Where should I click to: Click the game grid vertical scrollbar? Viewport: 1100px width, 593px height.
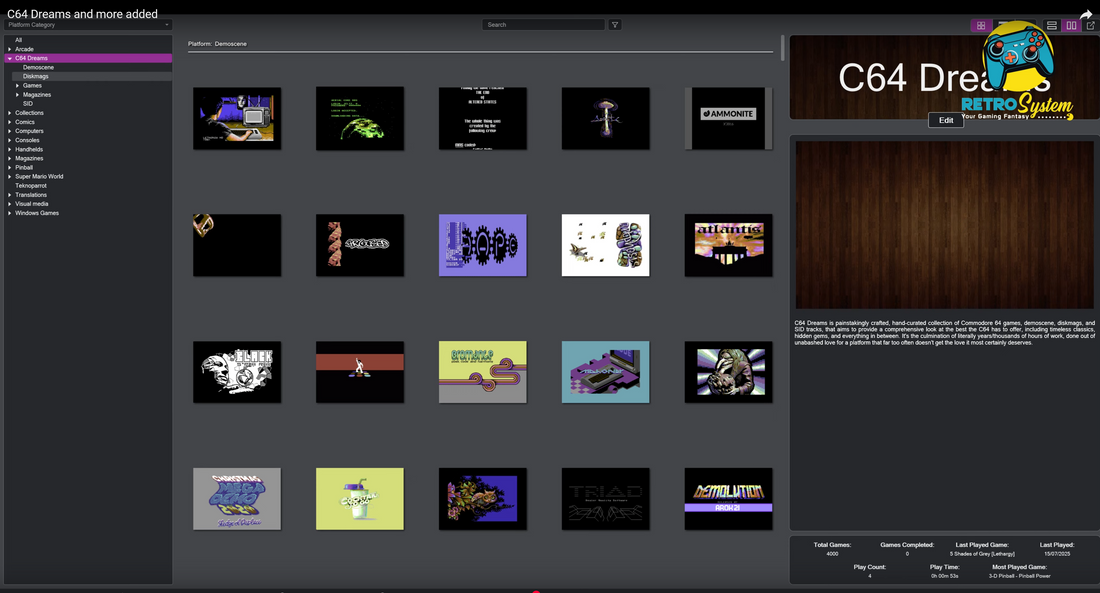click(x=782, y=48)
